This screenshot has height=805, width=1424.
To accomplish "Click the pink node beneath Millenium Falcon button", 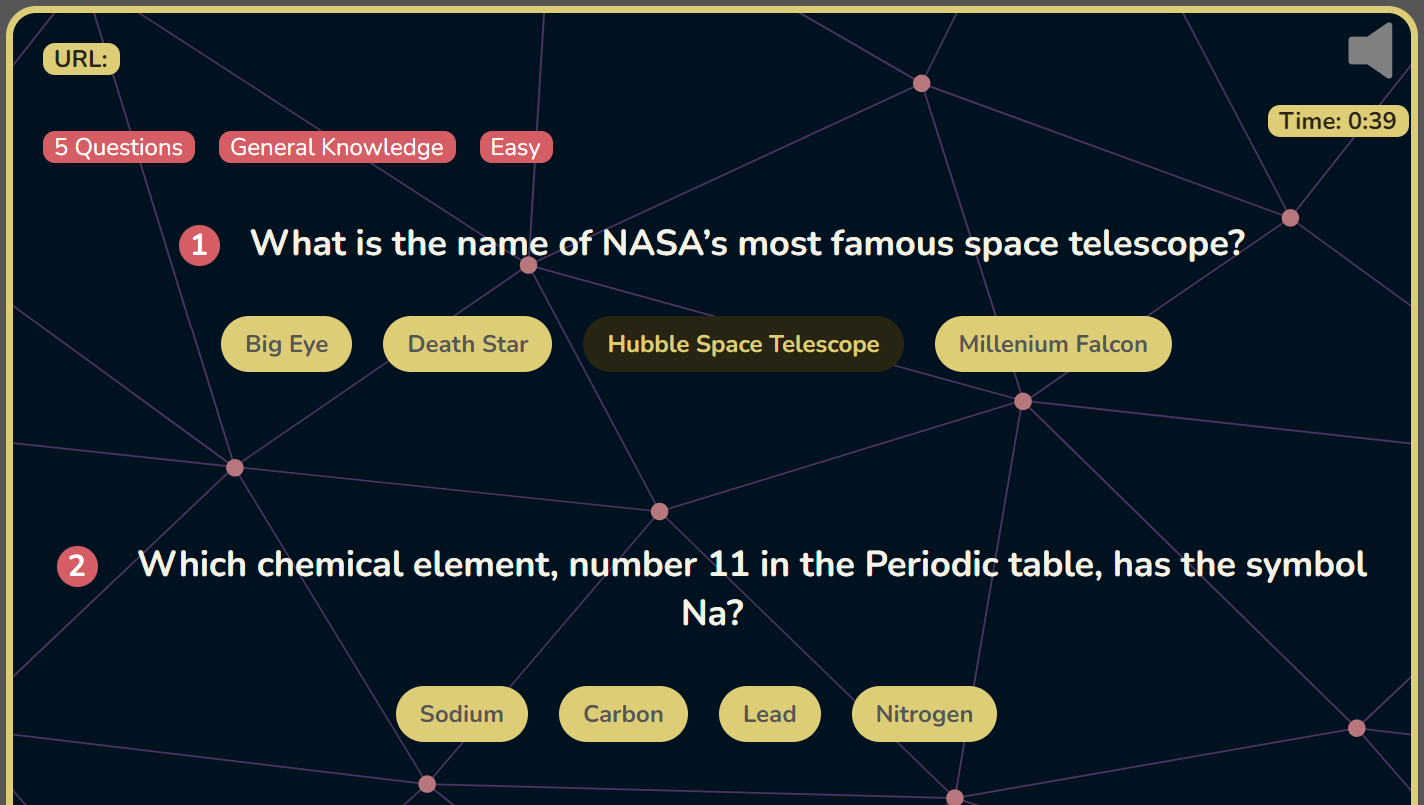I will [1022, 401].
